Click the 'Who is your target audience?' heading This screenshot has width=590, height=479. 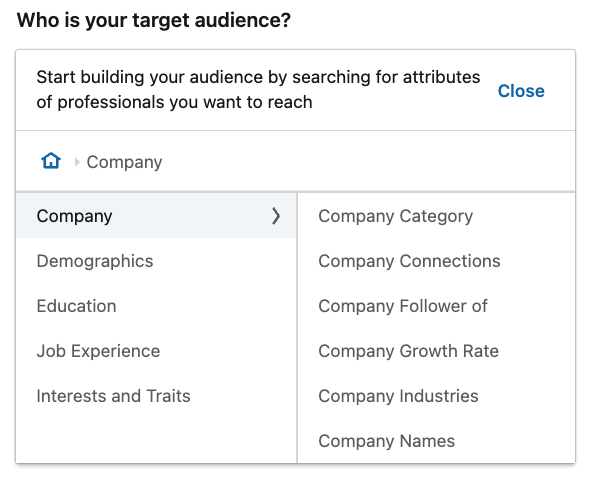(x=154, y=20)
